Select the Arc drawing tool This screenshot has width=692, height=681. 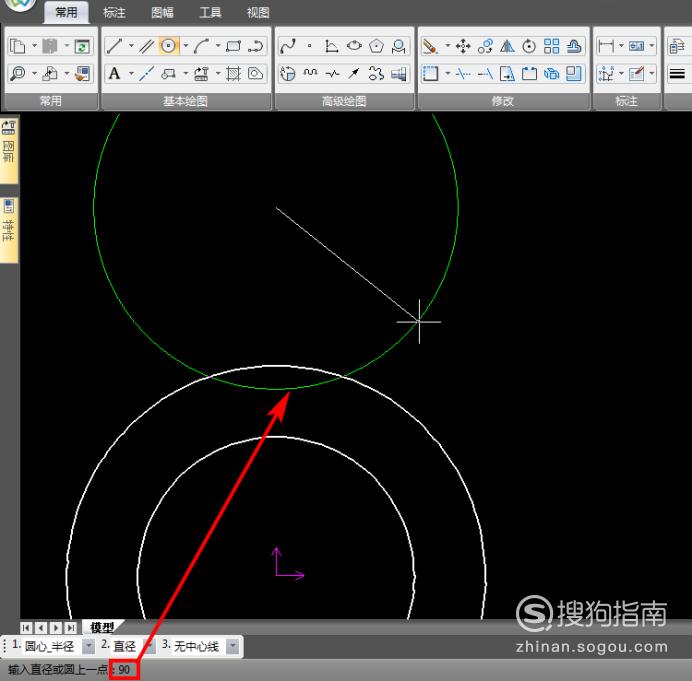[x=202, y=46]
